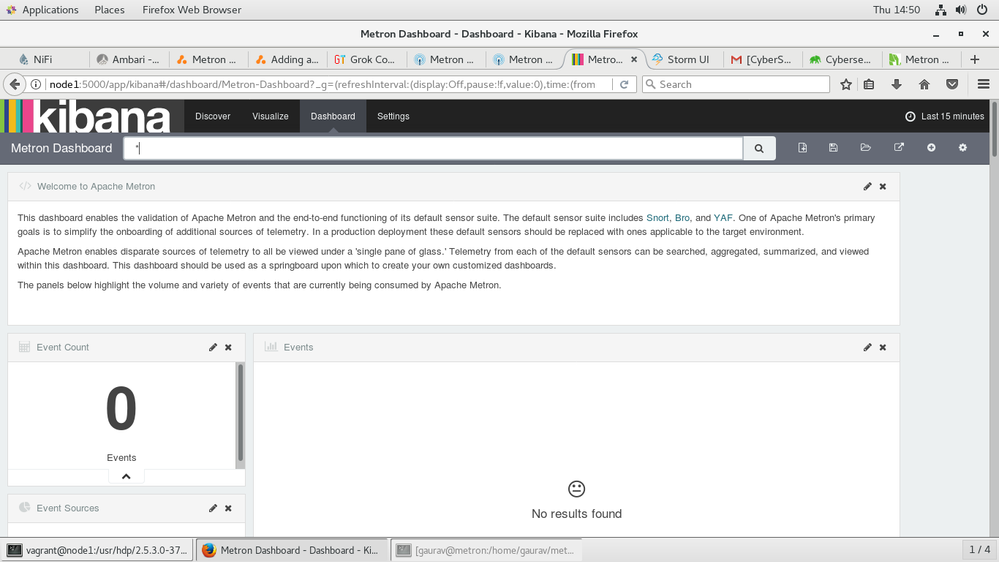Save the dashboard using the floppy icon
Image resolution: width=999 pixels, height=562 pixels.
[x=833, y=148]
